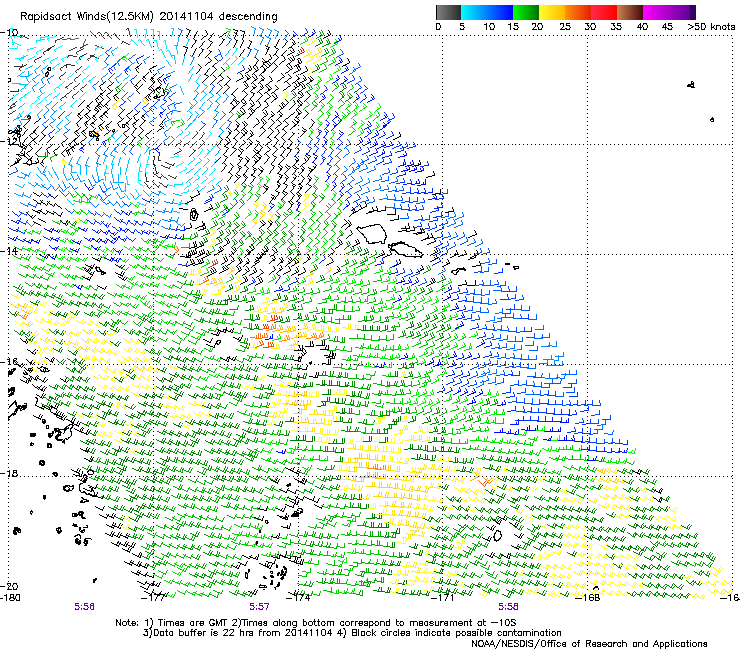Click the '-171' longitude axis label
This screenshot has width=740, height=650.
444,597
